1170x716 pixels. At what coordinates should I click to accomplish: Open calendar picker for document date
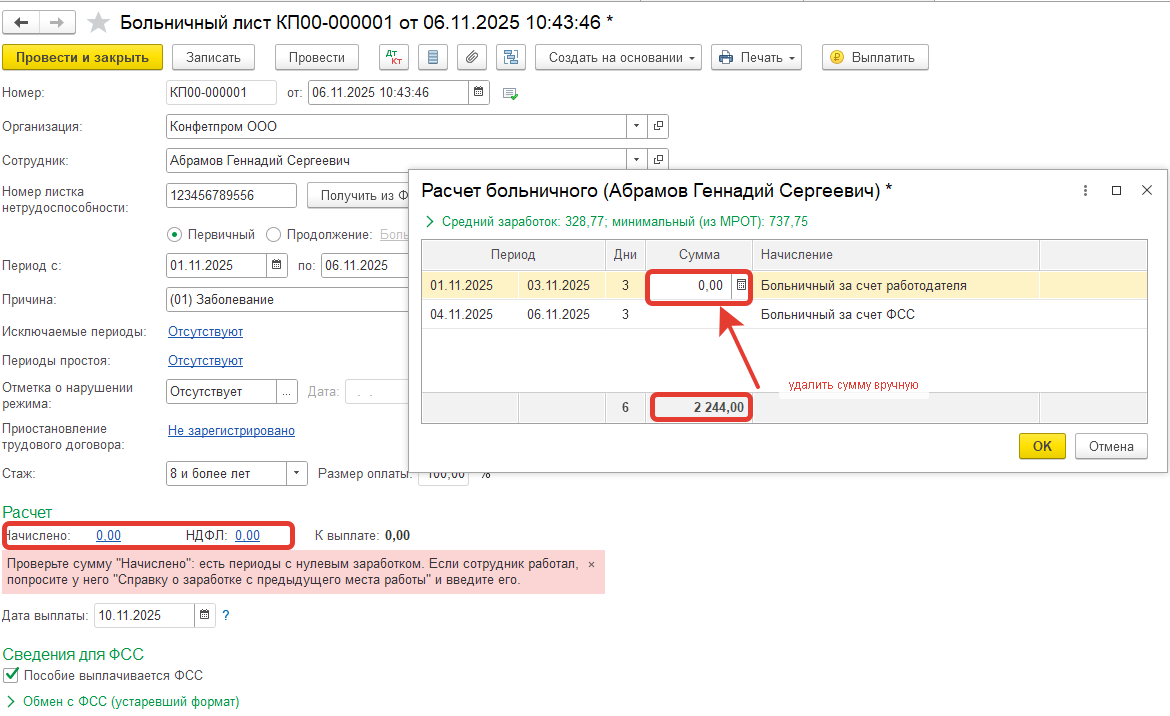pos(480,93)
